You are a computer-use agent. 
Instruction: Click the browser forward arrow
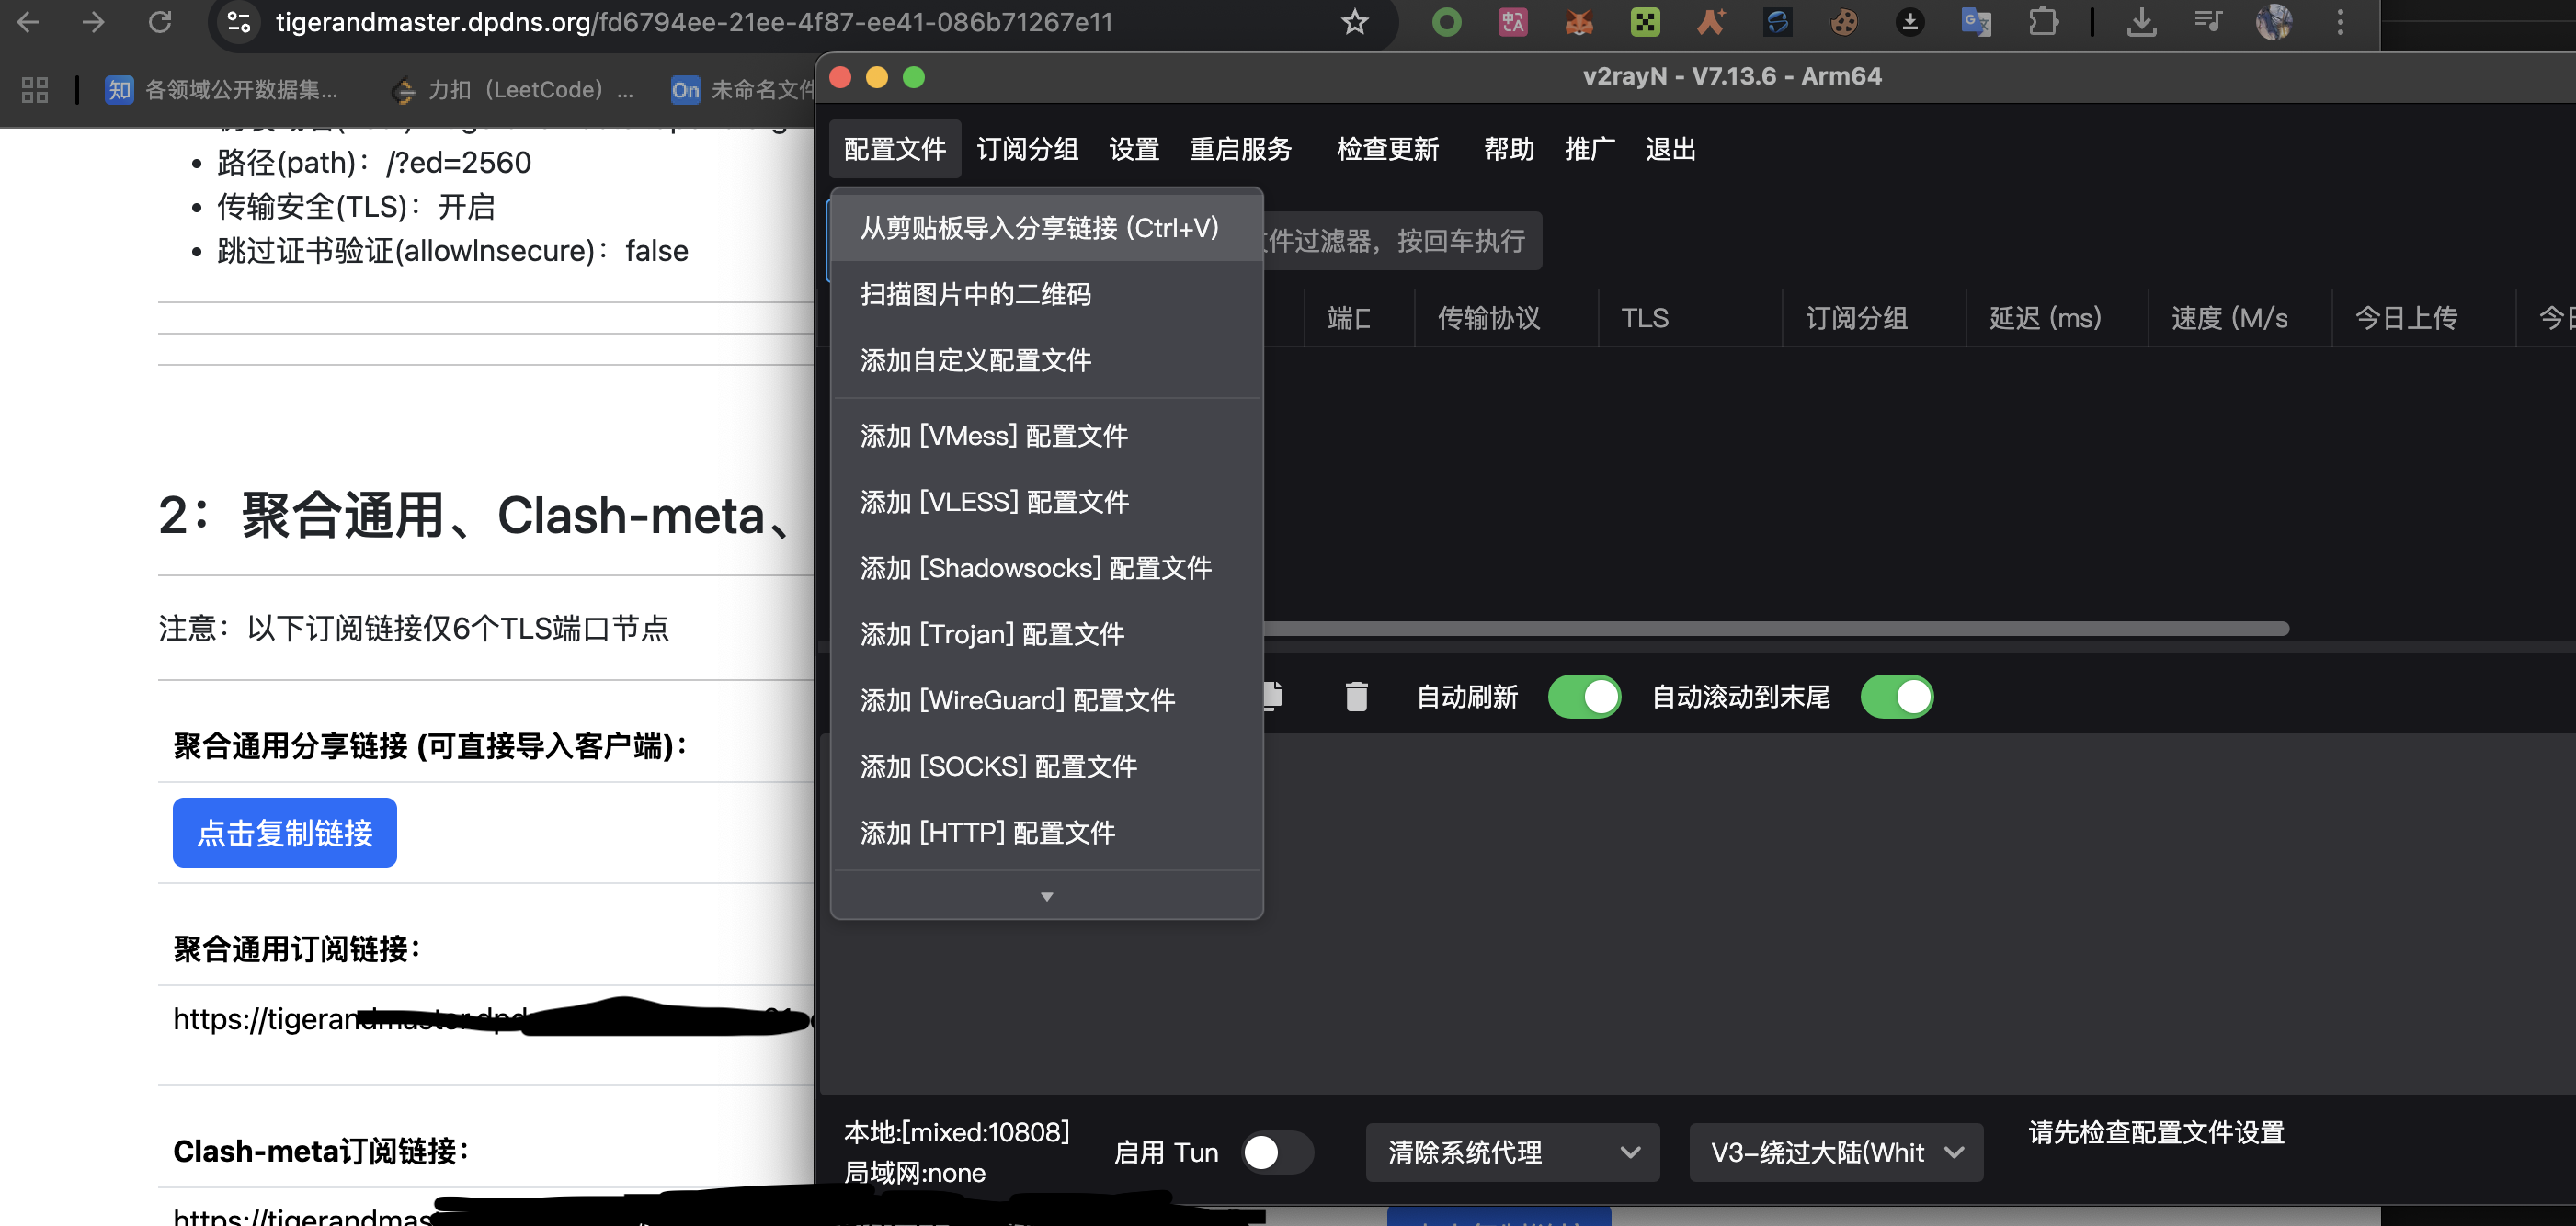click(93, 22)
